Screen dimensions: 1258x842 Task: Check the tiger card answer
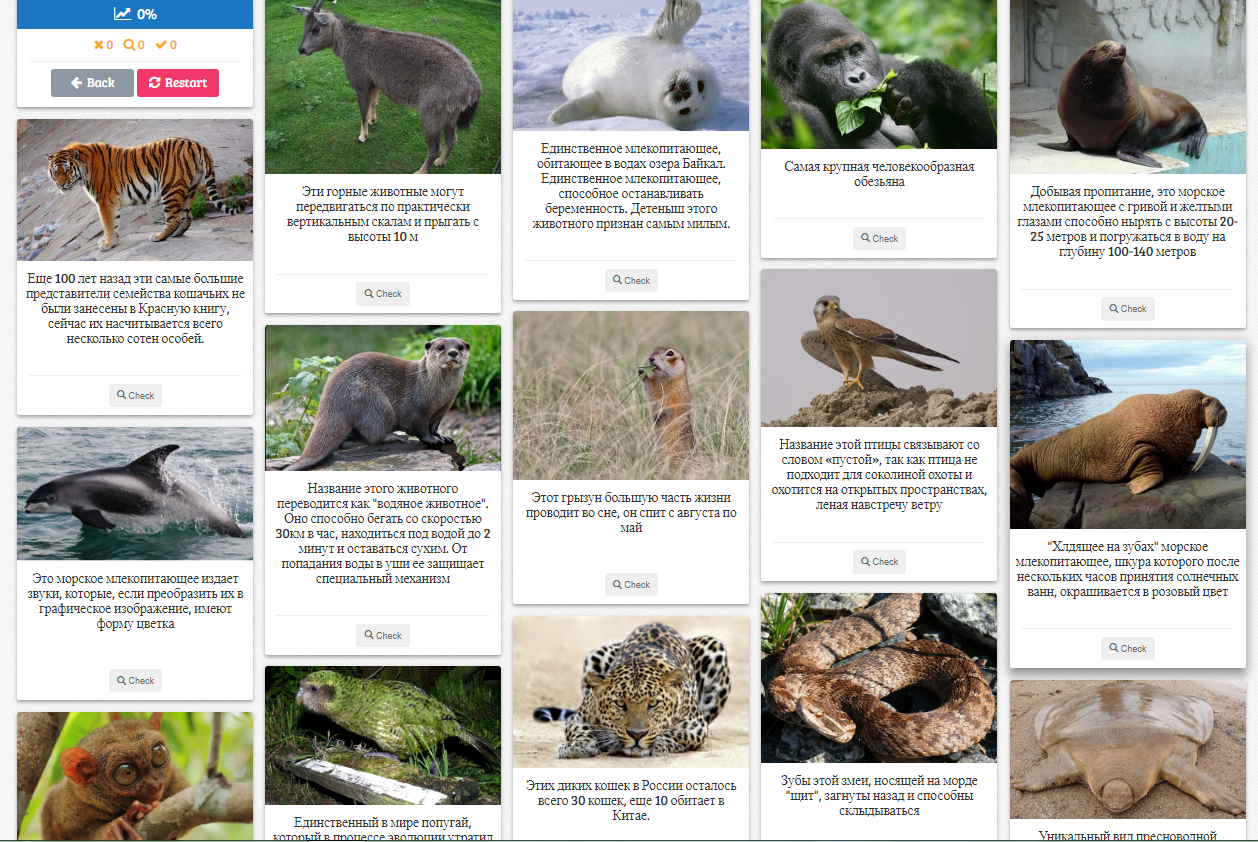[135, 395]
